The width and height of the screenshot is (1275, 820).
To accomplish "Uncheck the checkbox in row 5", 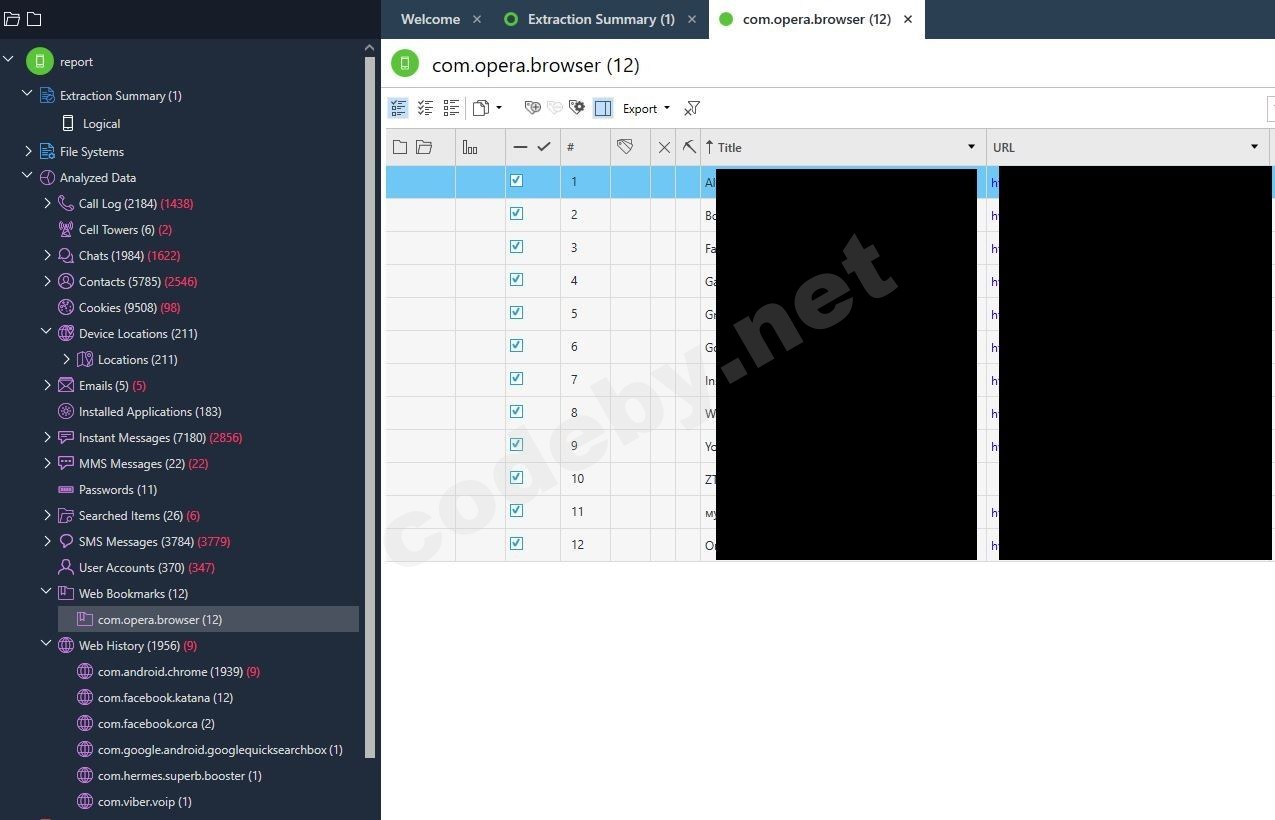I will pos(517,313).
